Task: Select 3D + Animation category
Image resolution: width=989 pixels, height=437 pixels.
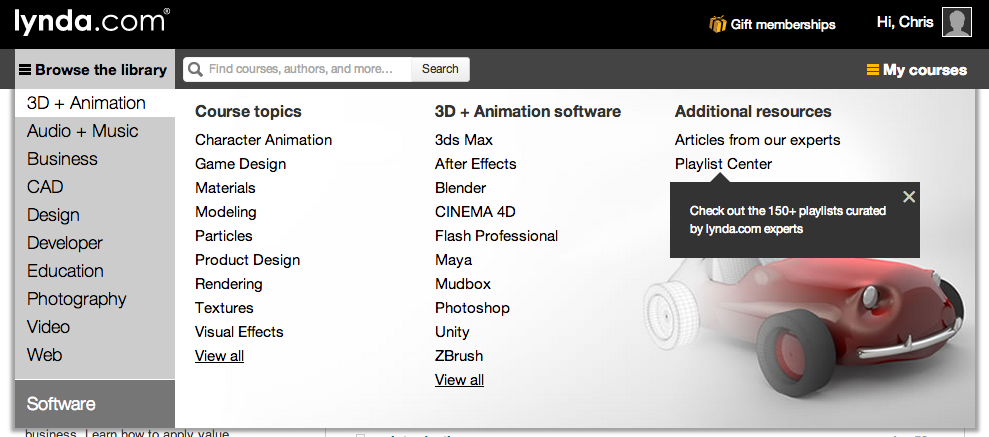Action: point(95,103)
